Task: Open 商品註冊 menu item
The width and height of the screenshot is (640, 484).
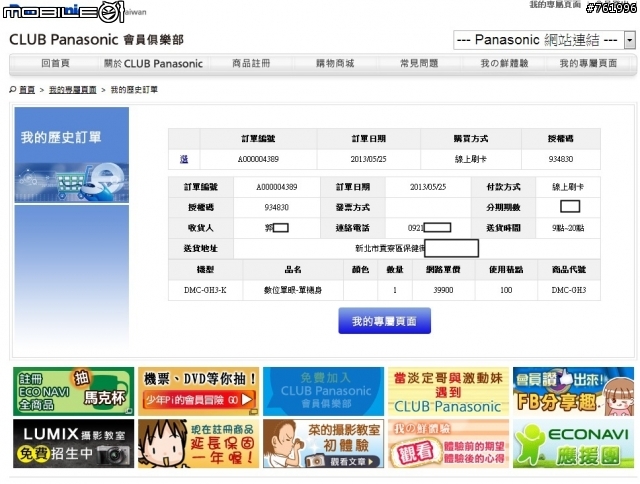Action: click(251, 63)
